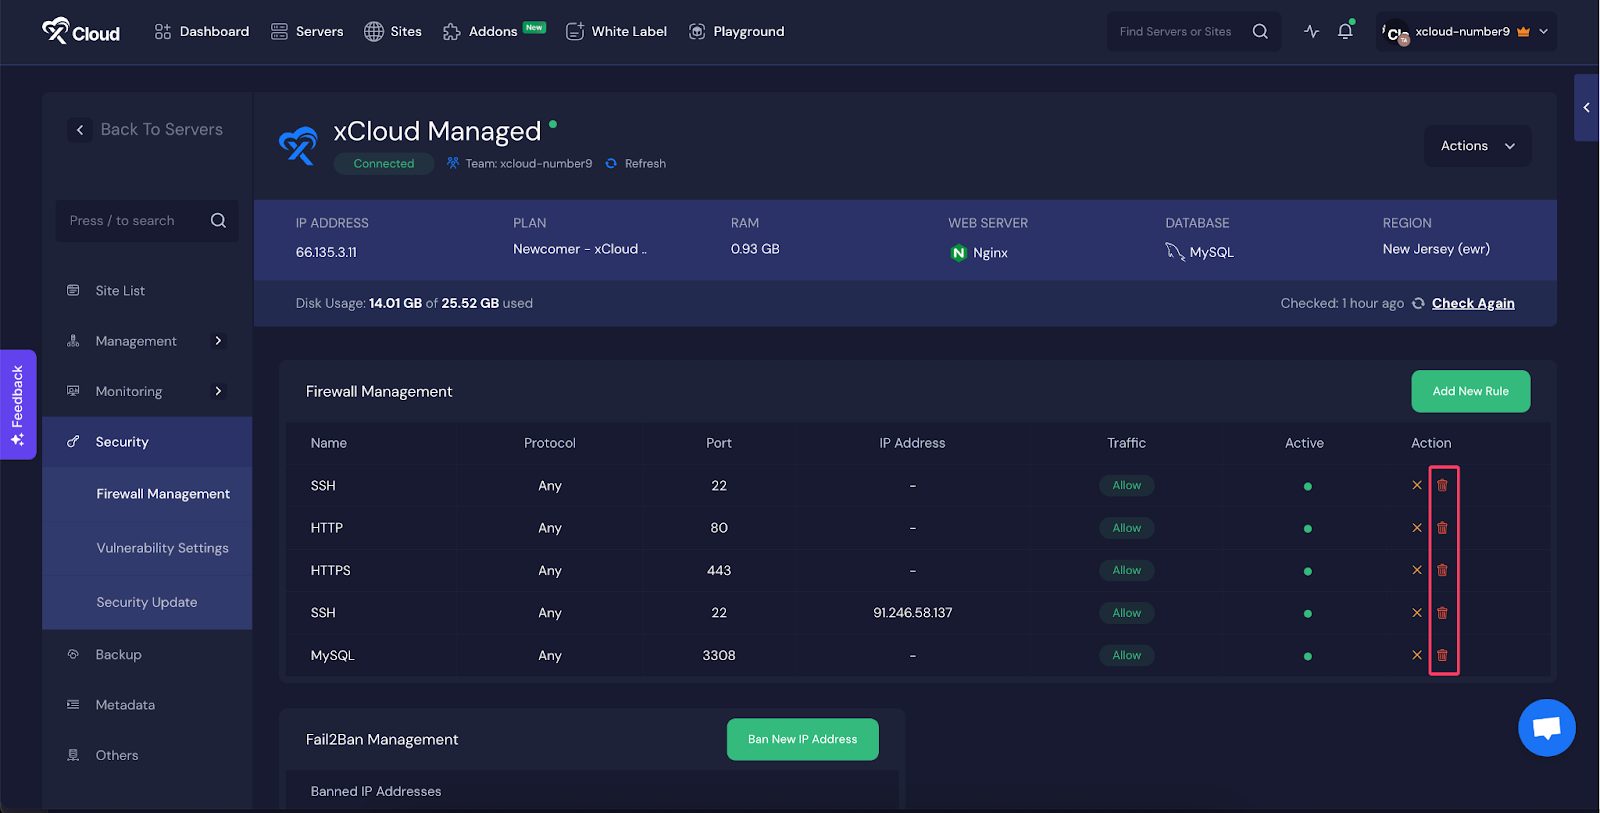This screenshot has width=1600, height=813.
Task: Click the Ban New IP Address button
Action: [802, 740]
